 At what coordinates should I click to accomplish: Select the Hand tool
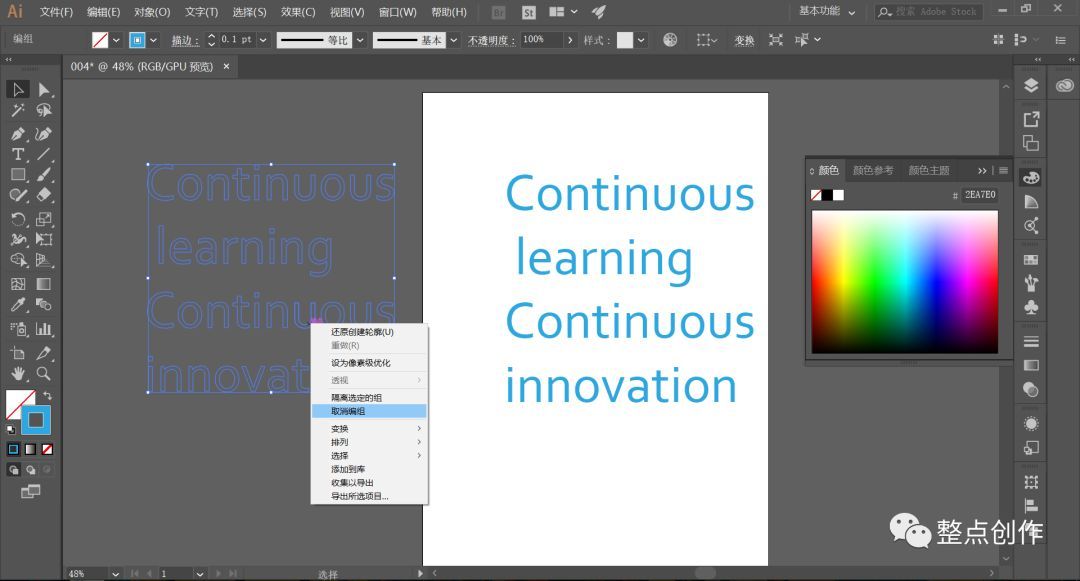18,374
